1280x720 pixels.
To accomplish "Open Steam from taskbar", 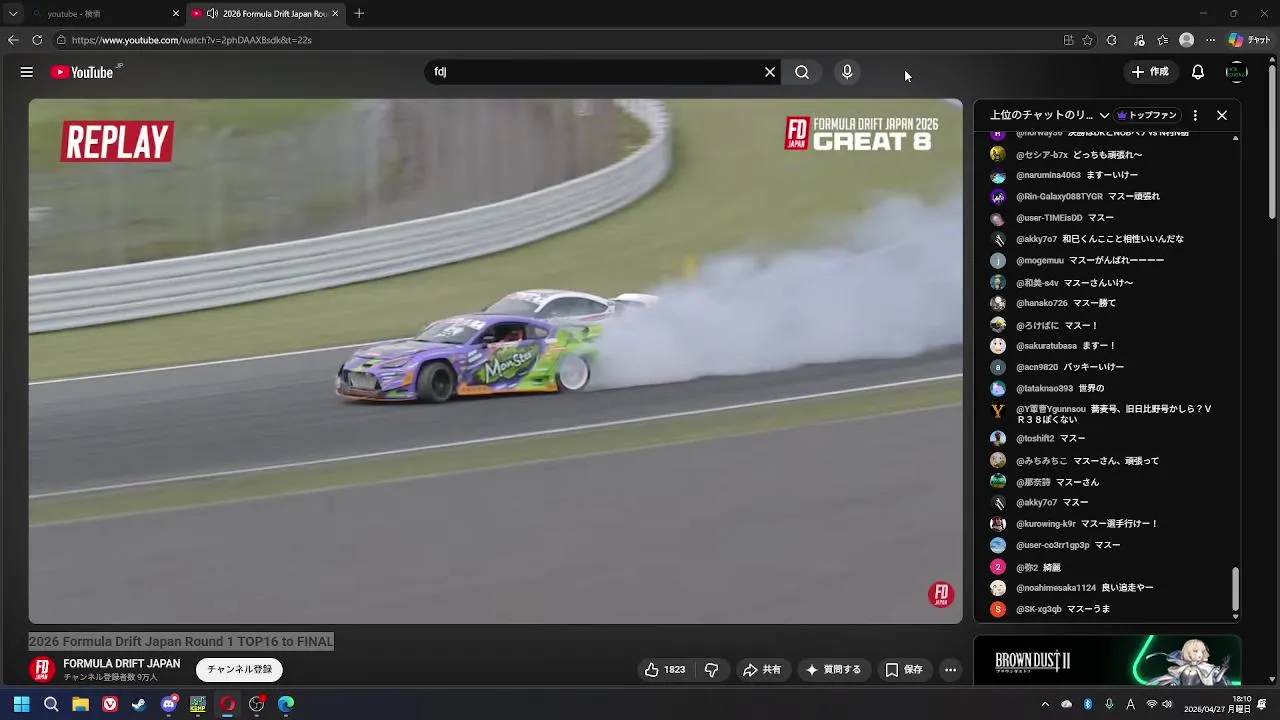I will [x=139, y=704].
